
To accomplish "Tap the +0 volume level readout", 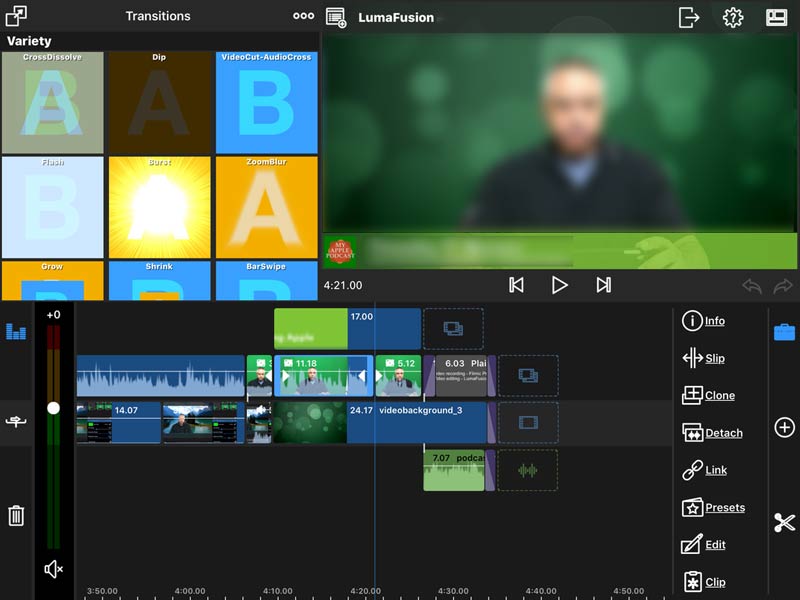I will click(54, 315).
